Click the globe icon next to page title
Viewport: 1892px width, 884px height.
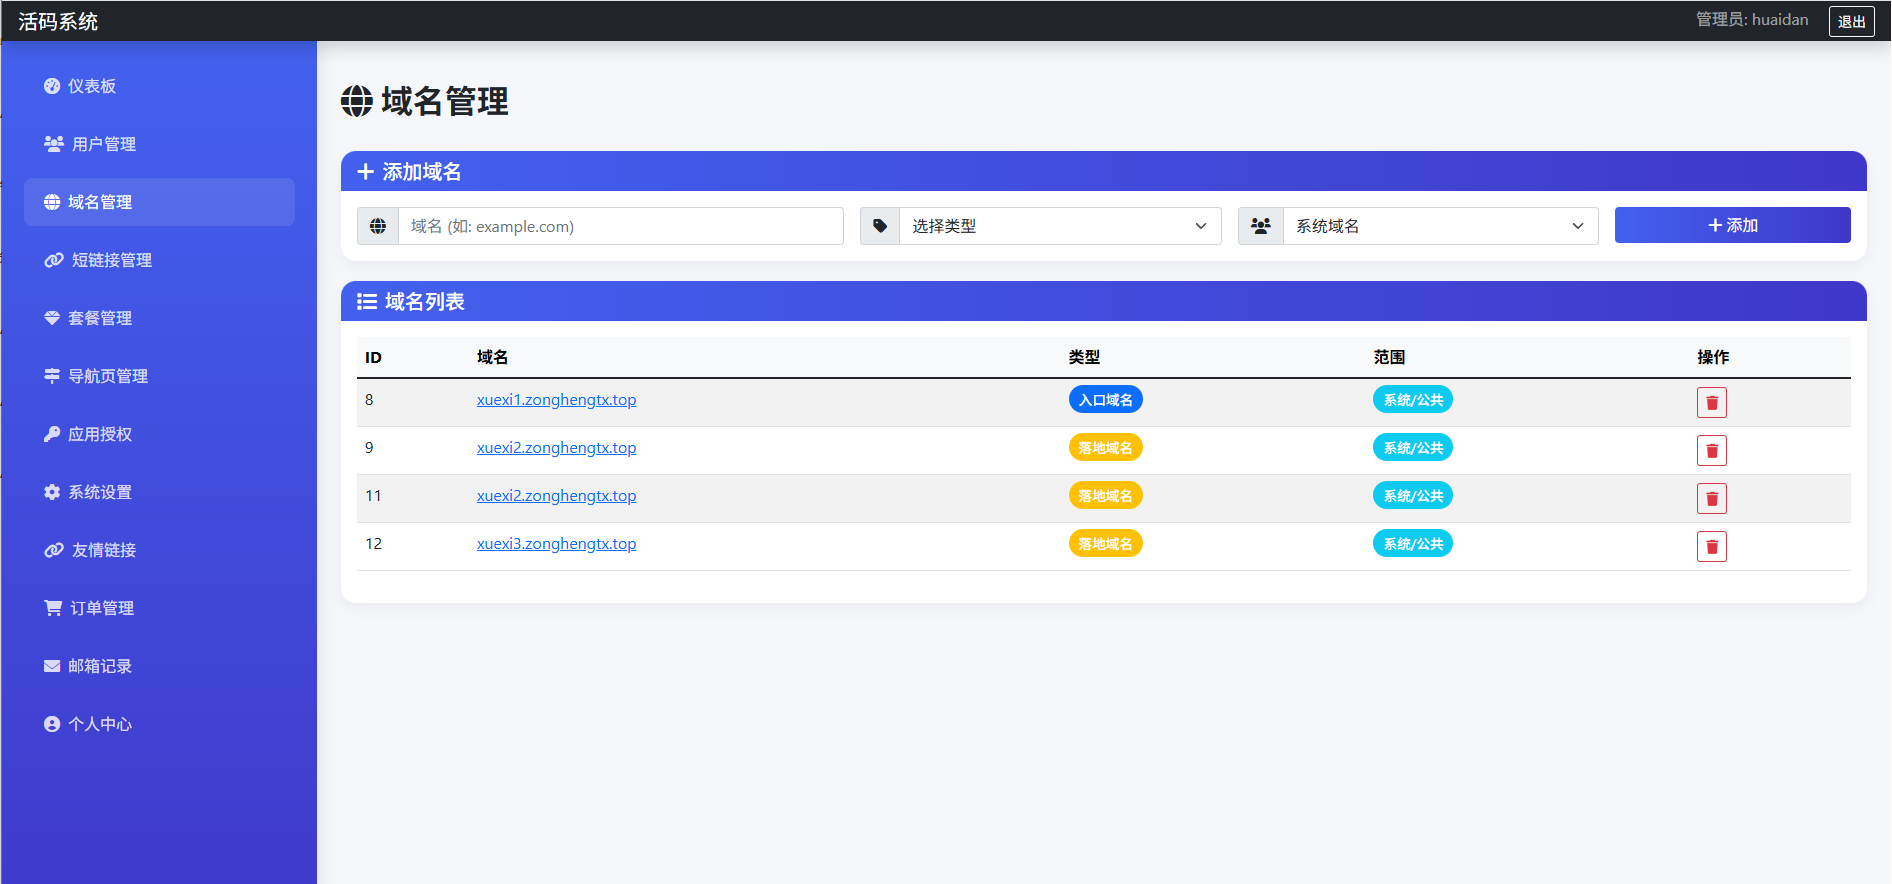pyautogui.click(x=357, y=101)
